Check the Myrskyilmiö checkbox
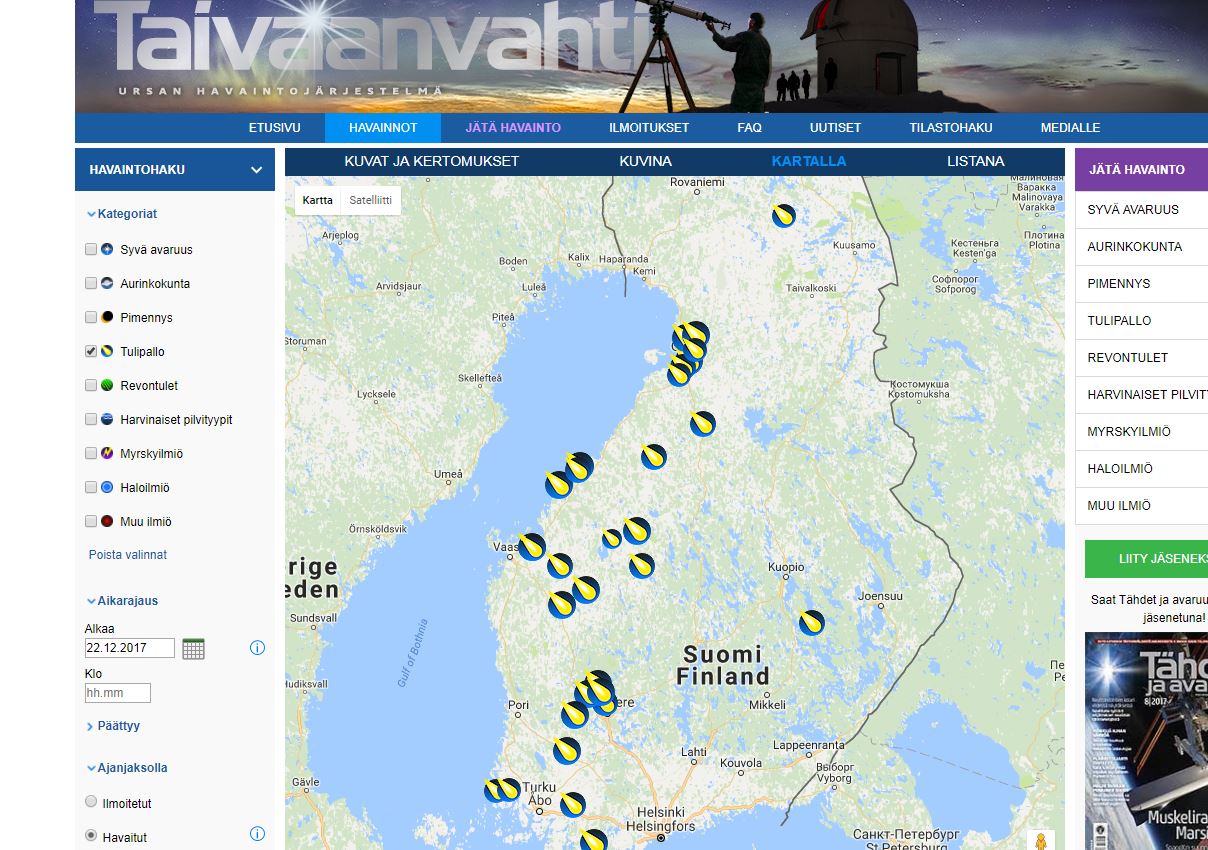Screen dimensions: 1208x850 pyautogui.click(x=91, y=454)
